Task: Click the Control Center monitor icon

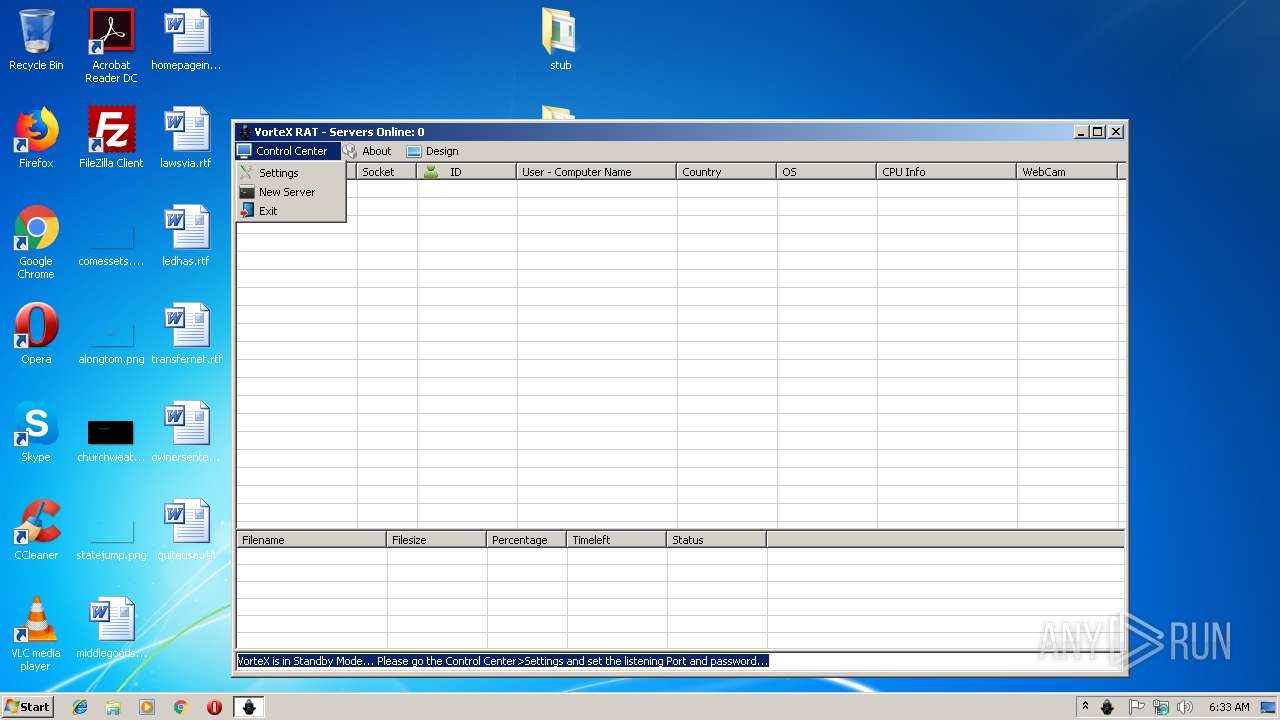Action: click(244, 151)
